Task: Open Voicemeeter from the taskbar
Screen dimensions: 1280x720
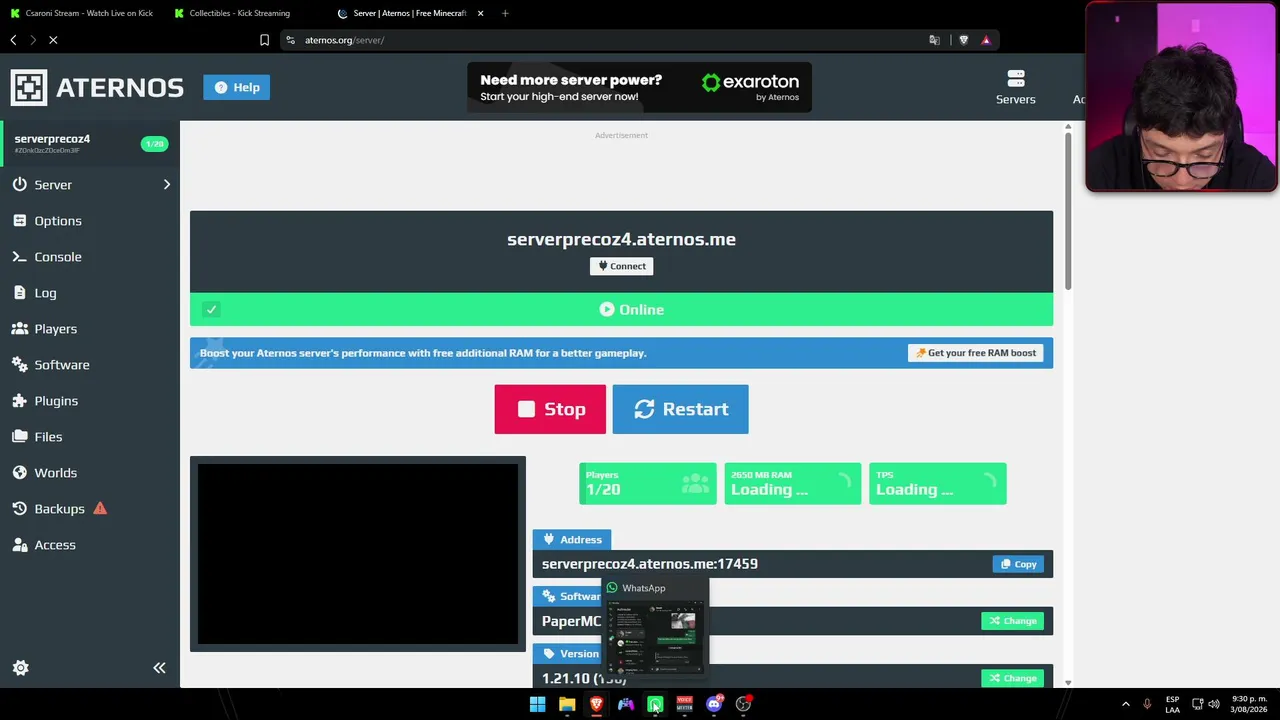Action: coord(684,704)
